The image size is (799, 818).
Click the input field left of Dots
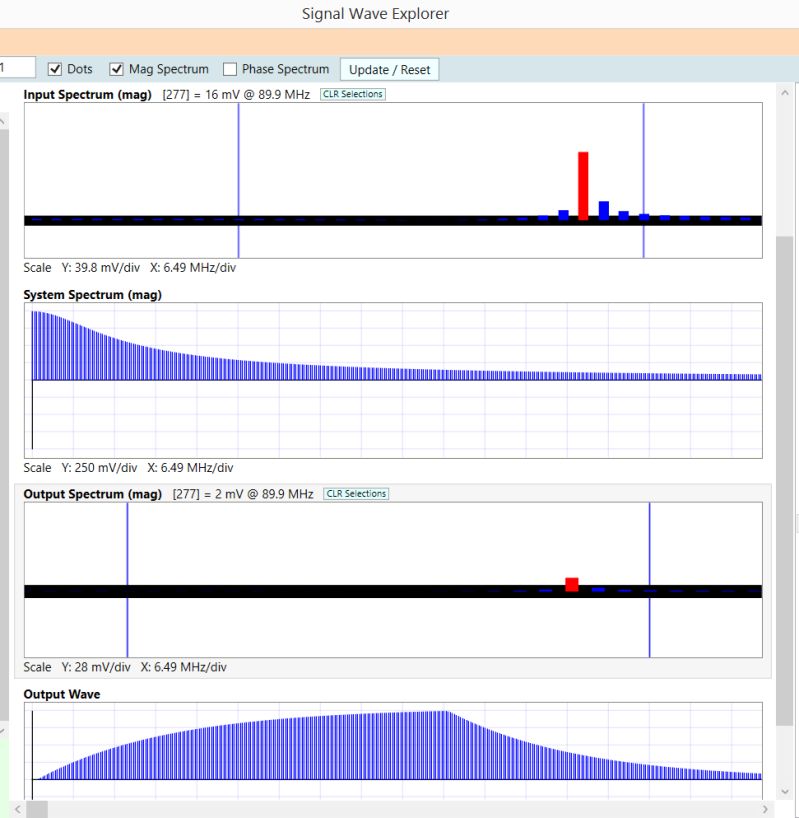click(17, 67)
